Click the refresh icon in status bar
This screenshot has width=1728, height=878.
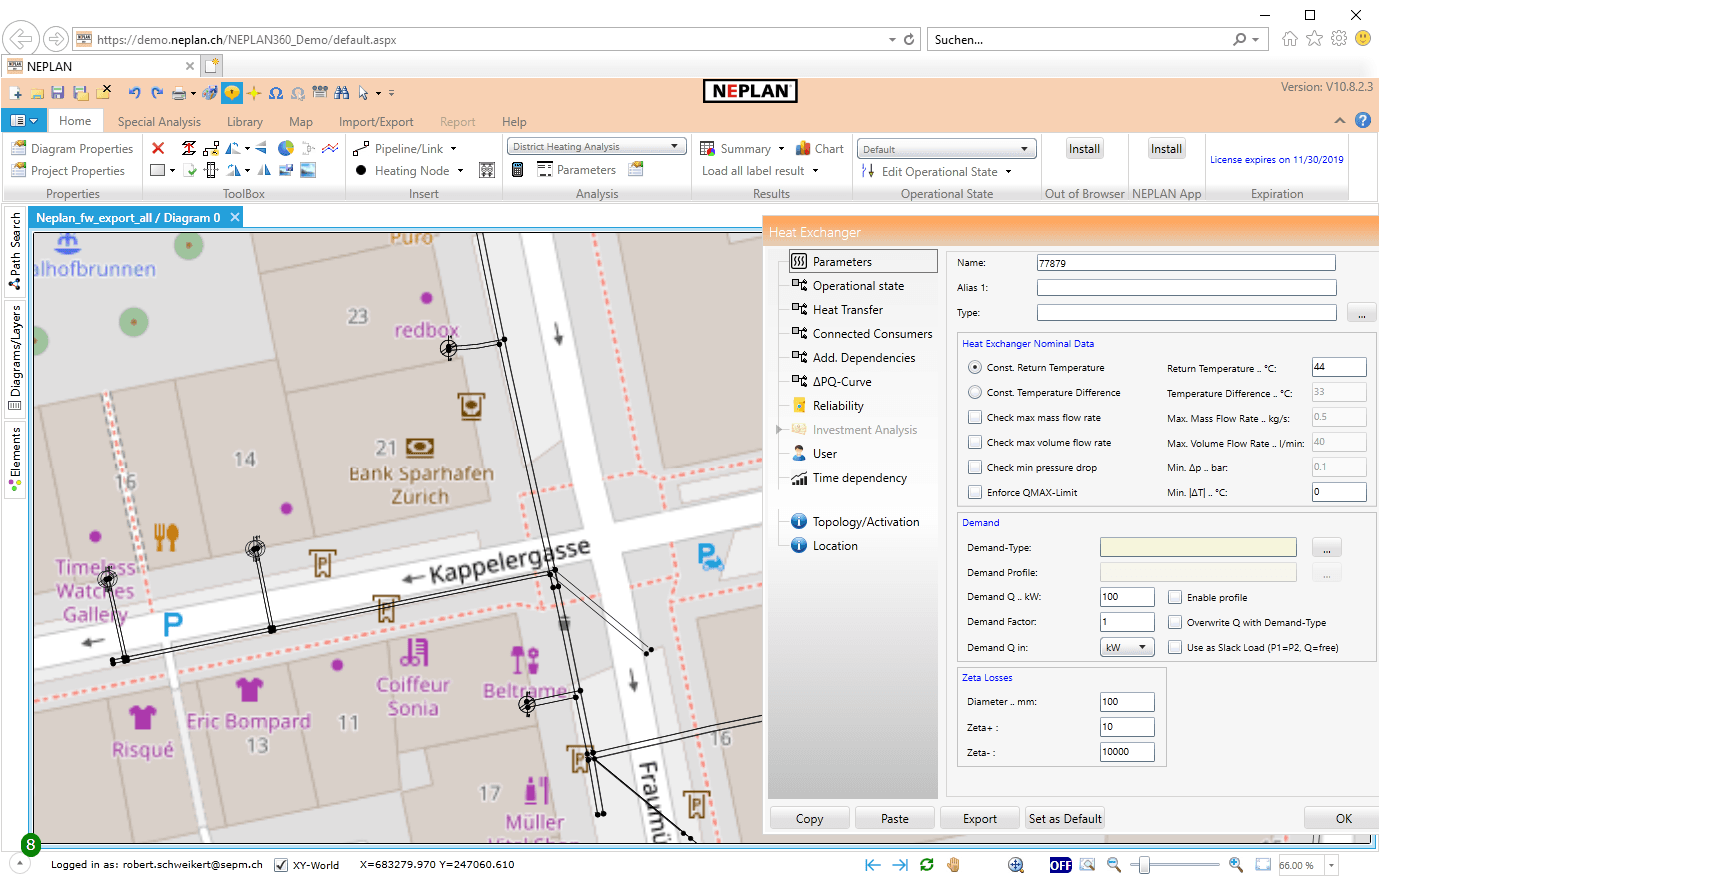point(927,865)
